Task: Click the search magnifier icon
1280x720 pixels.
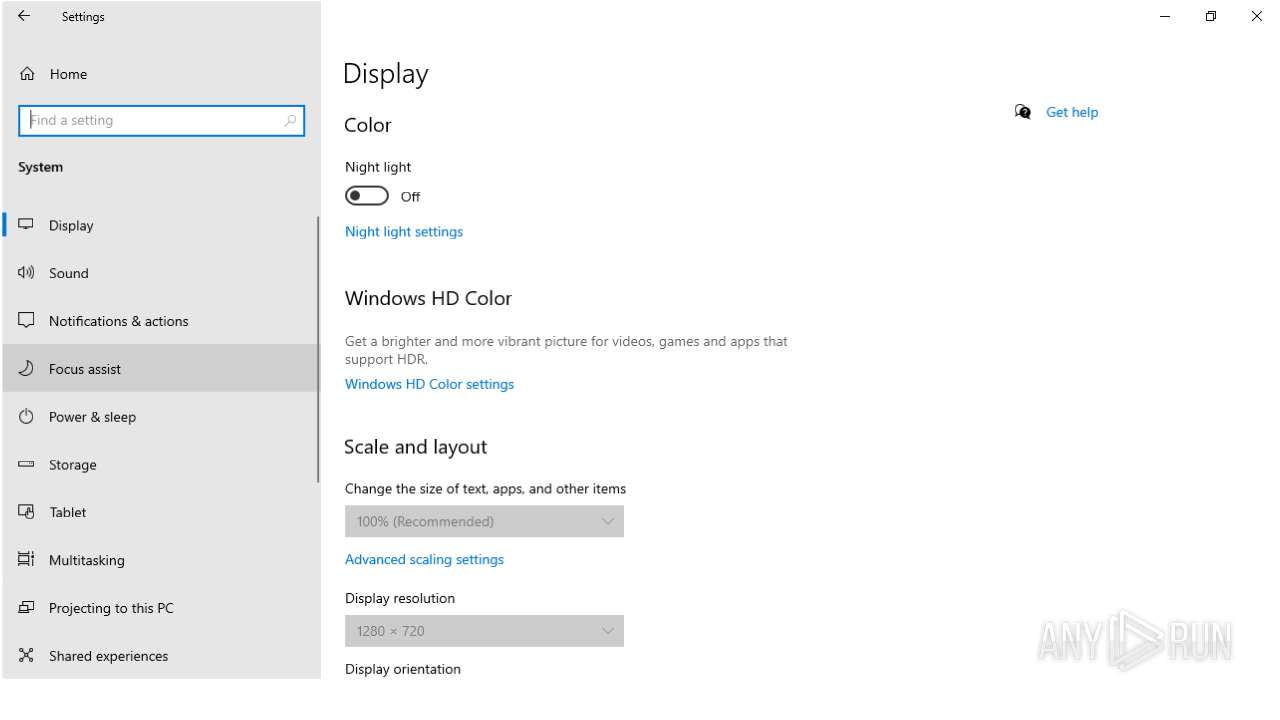Action: 290,120
